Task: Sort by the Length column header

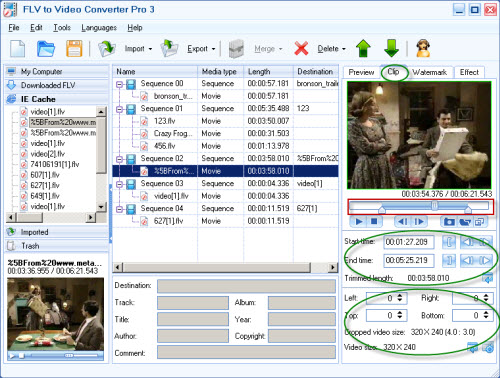Action: 268,71
